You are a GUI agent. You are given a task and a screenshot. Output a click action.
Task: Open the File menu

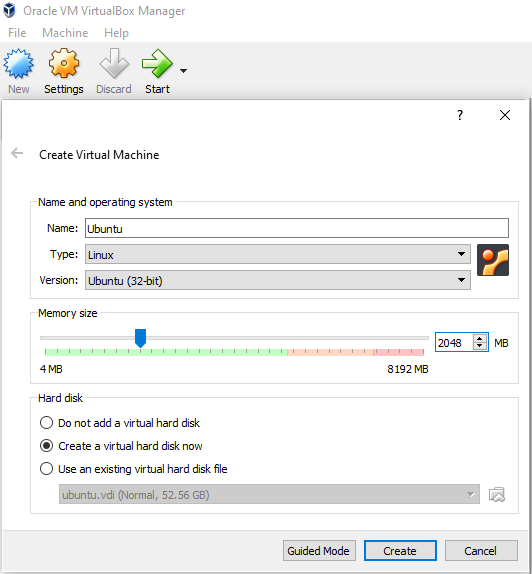point(17,33)
